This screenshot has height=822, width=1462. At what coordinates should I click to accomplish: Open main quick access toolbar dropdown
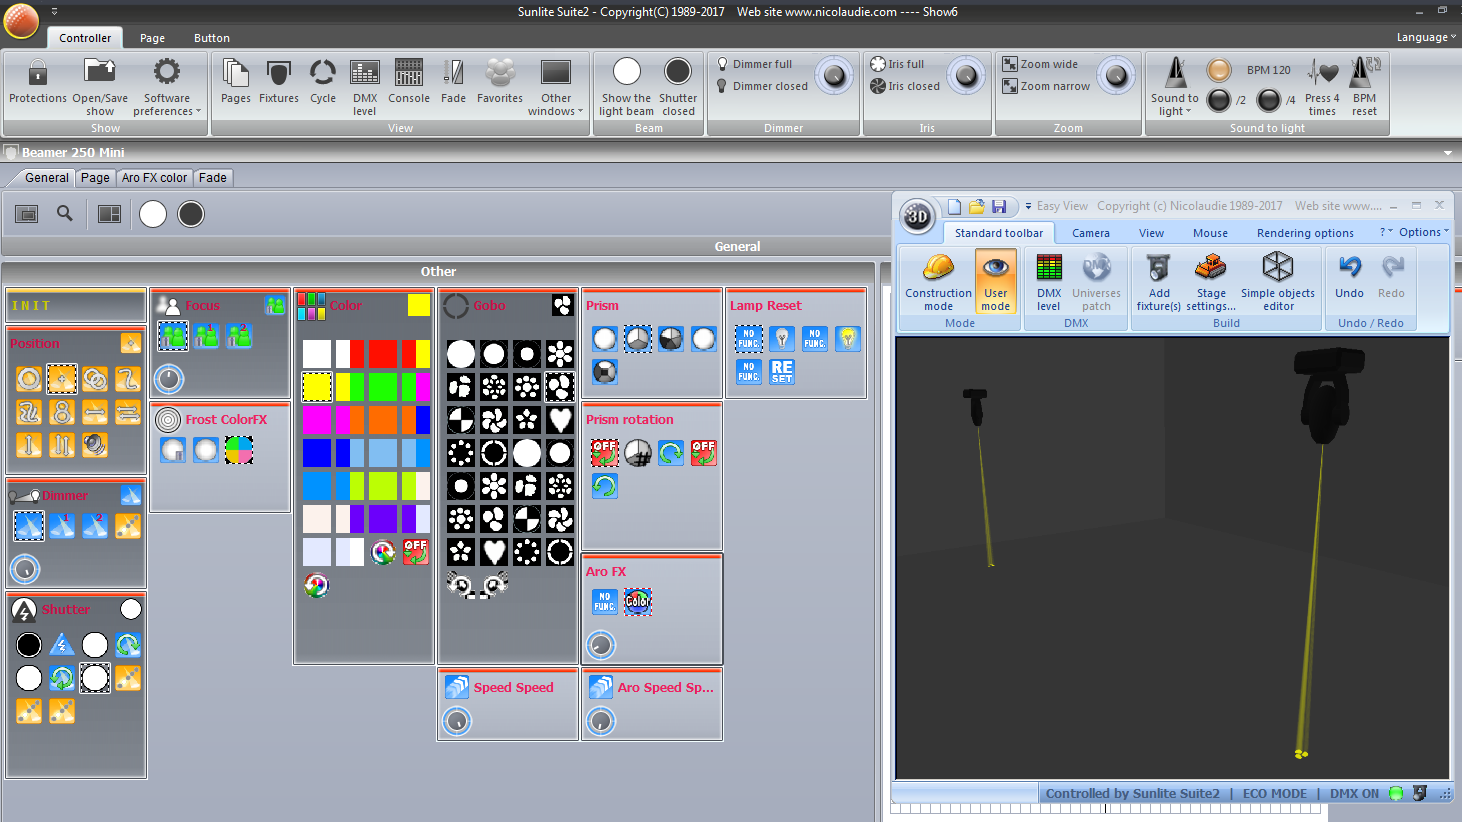point(54,12)
